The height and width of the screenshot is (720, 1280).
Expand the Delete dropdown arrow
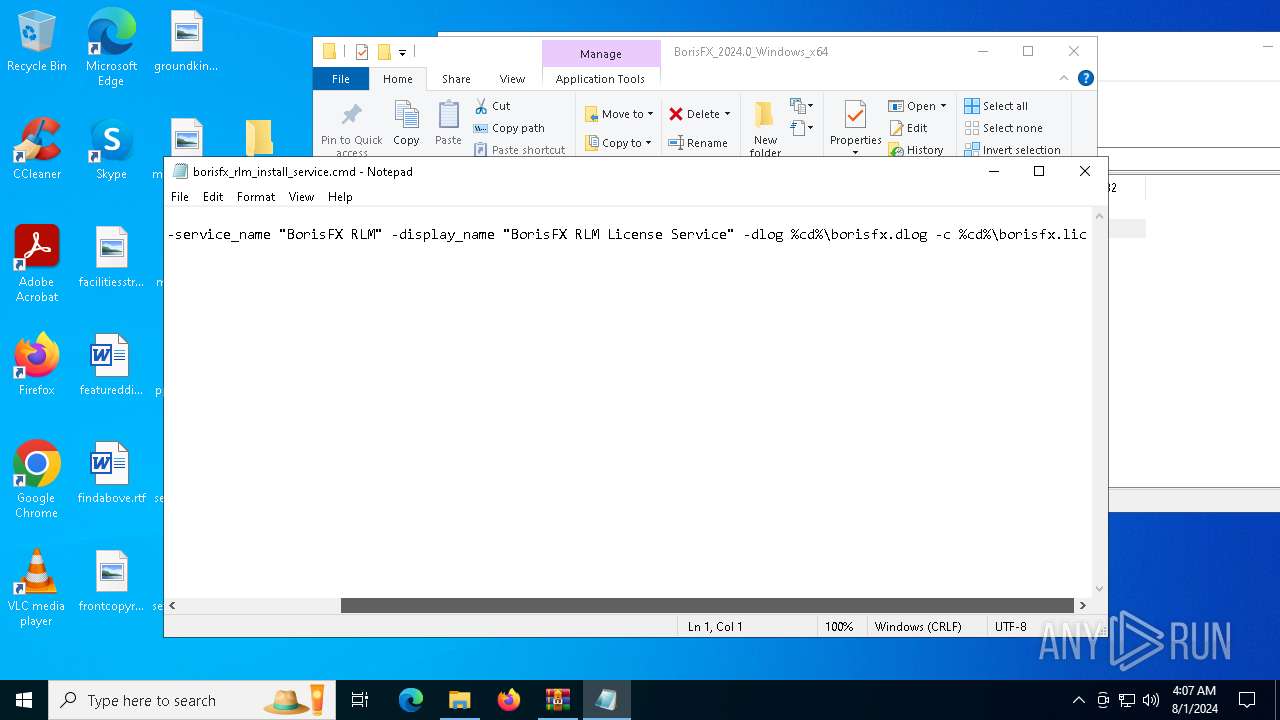(x=727, y=114)
